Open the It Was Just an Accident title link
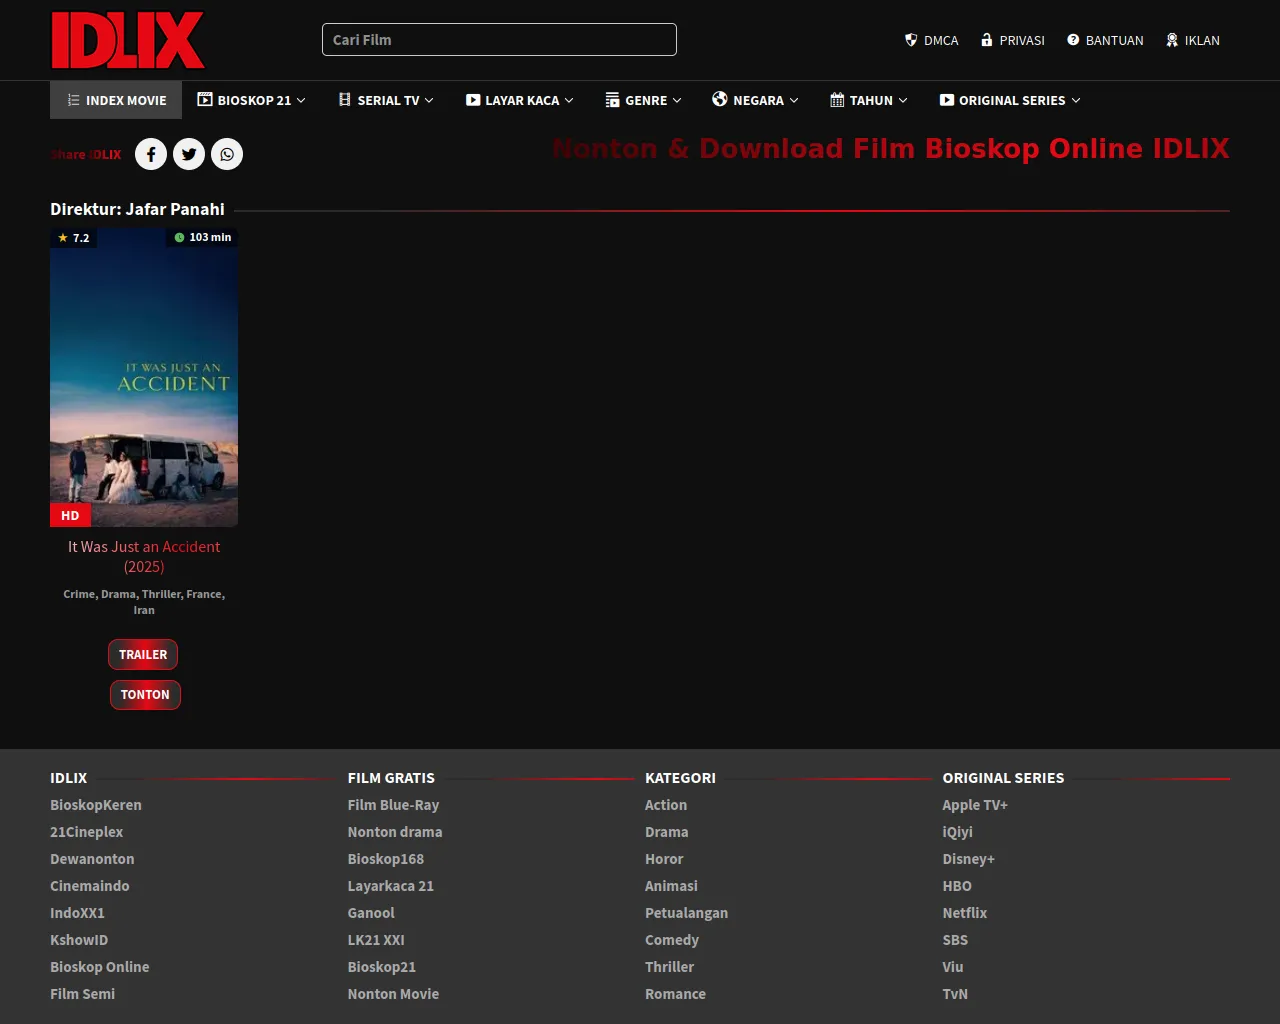This screenshot has height=1024, width=1280. coord(144,557)
